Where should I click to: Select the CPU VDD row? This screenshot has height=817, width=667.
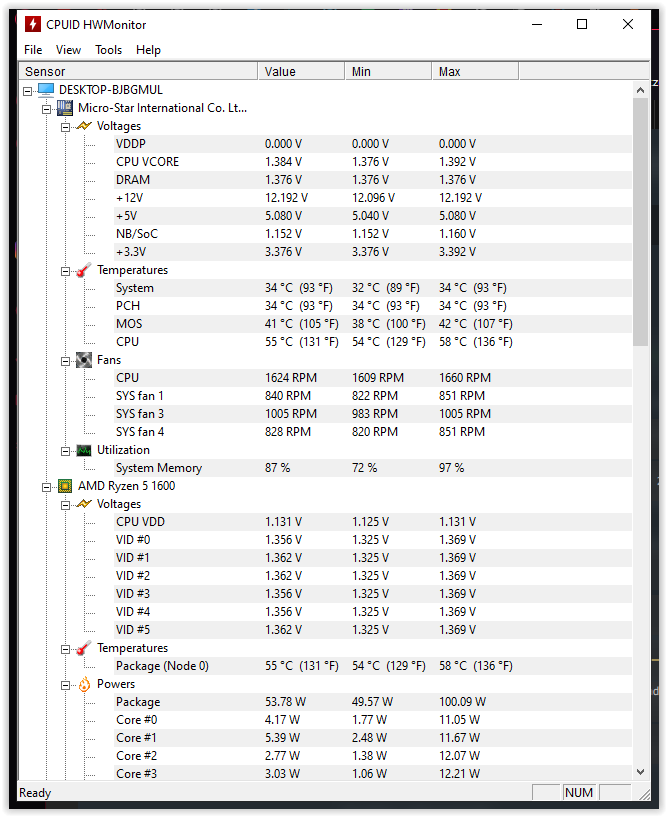(x=373, y=522)
